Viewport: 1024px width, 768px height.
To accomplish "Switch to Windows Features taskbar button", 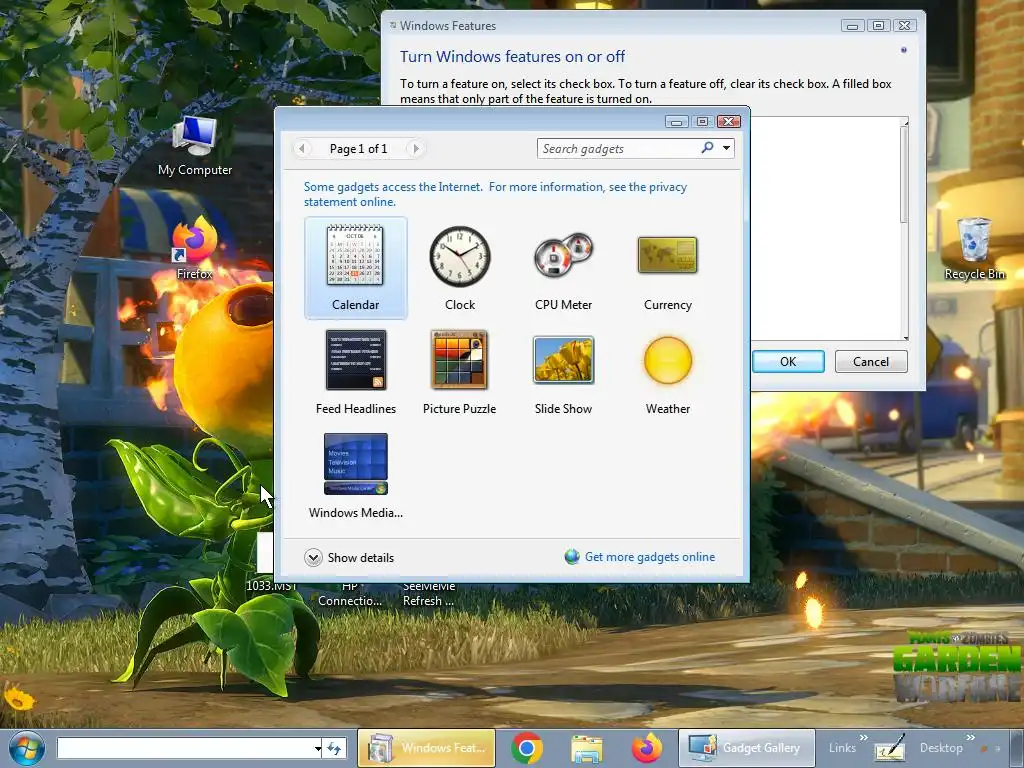I will (426, 748).
